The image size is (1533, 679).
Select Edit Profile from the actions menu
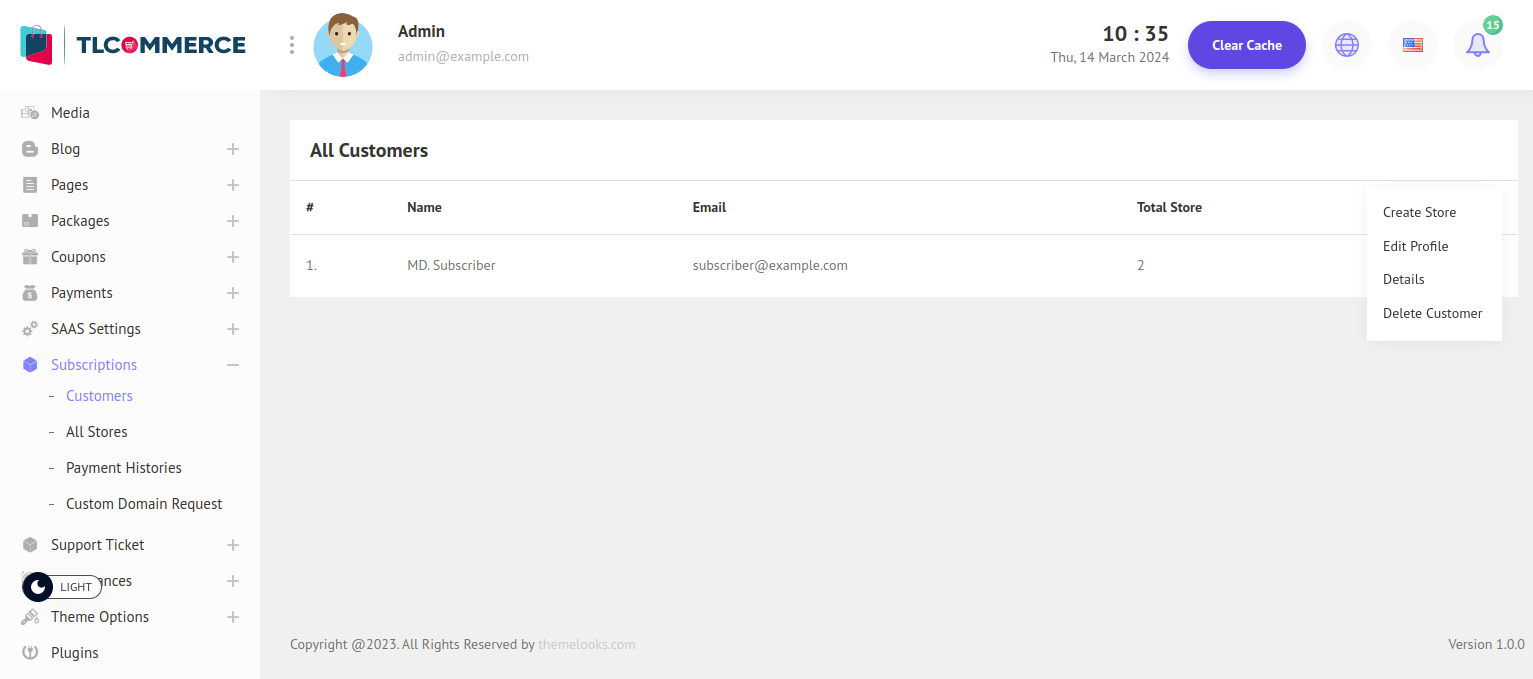[x=1415, y=246]
